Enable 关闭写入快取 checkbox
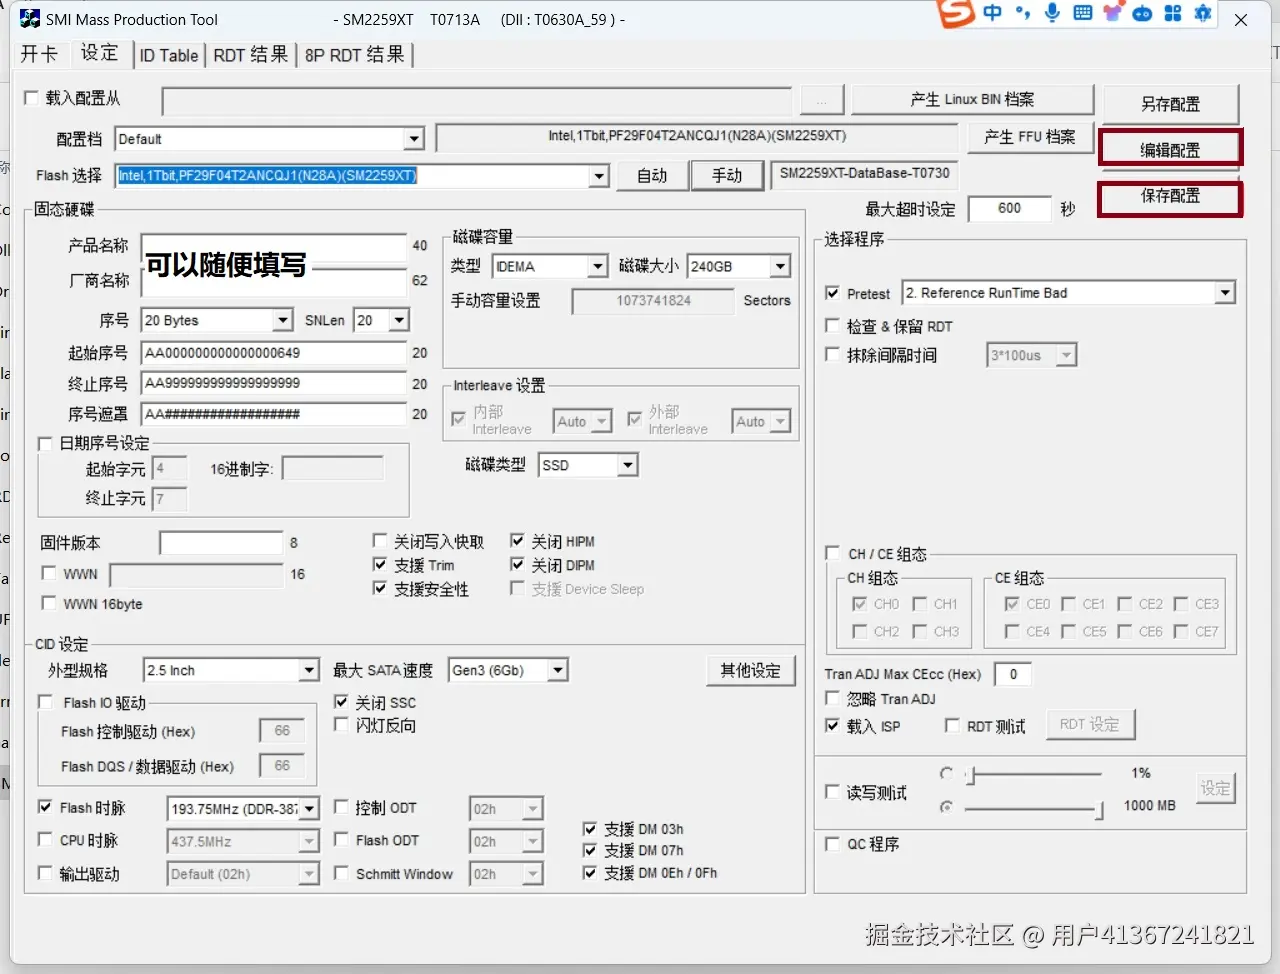The width and height of the screenshot is (1280, 974). click(380, 541)
